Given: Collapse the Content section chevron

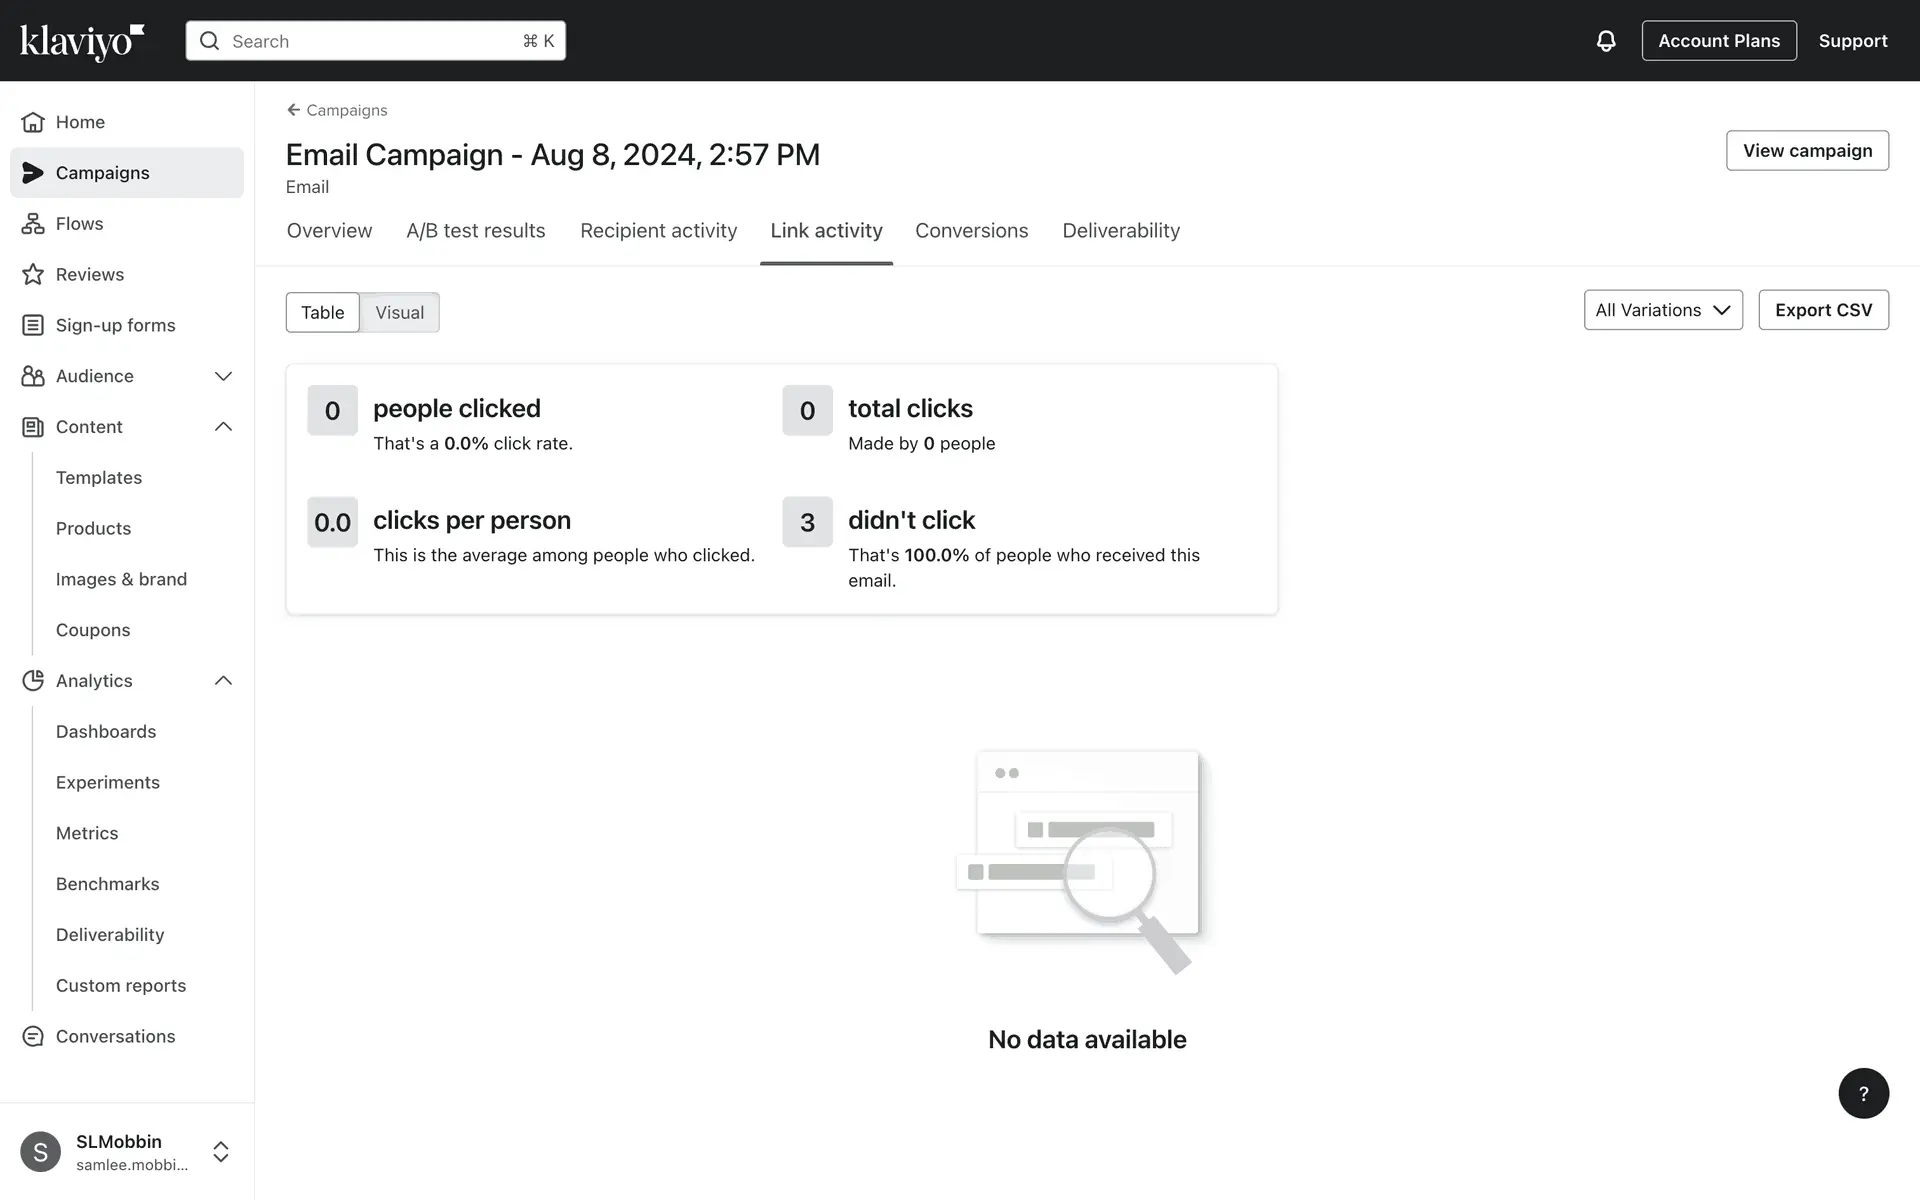Looking at the screenshot, I should [223, 427].
